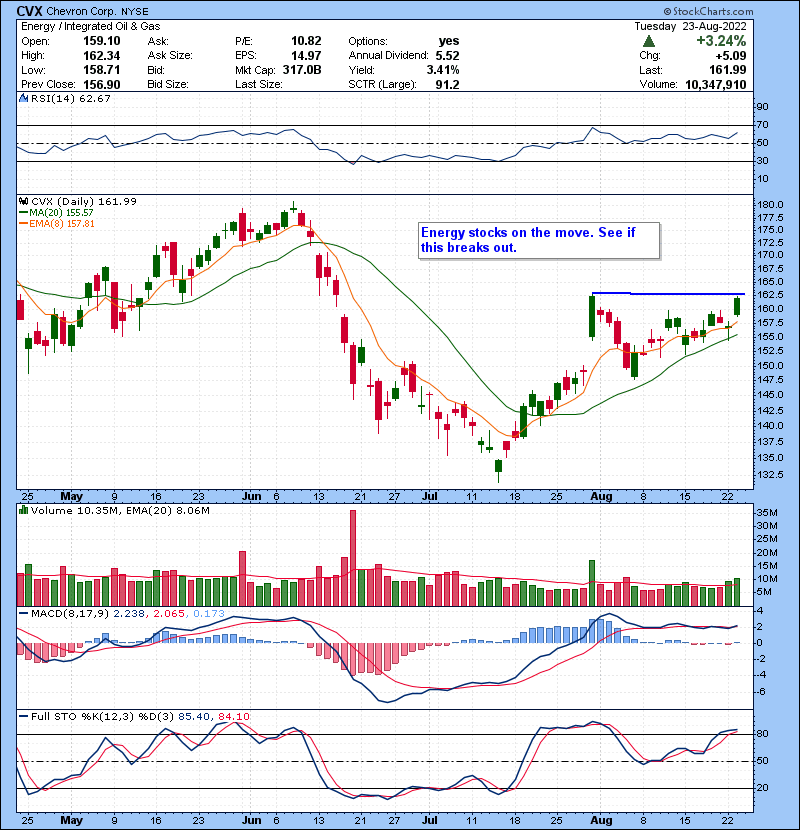Click the EPS value 14.97
Image resolution: width=800 pixels, height=830 pixels.
pos(306,56)
